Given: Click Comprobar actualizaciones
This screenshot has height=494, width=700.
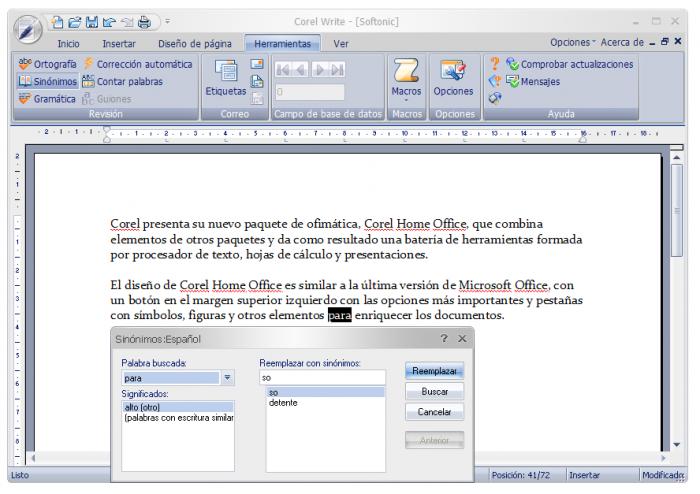Looking at the screenshot, I should click(570, 64).
